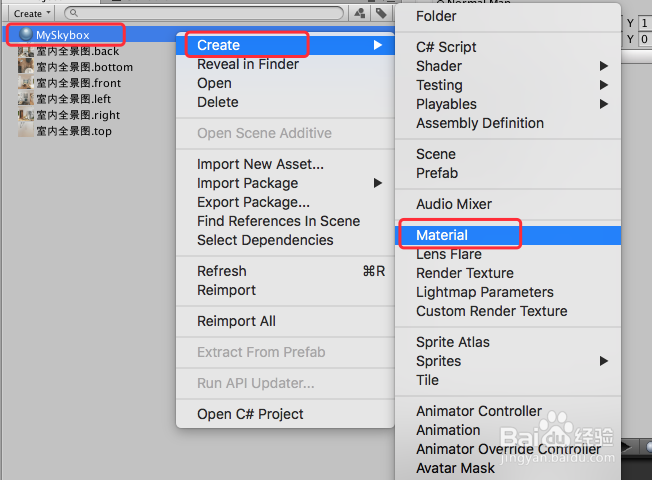Click the 室内全景图.front texture item
Image resolution: width=652 pixels, height=480 pixels.
[70, 83]
